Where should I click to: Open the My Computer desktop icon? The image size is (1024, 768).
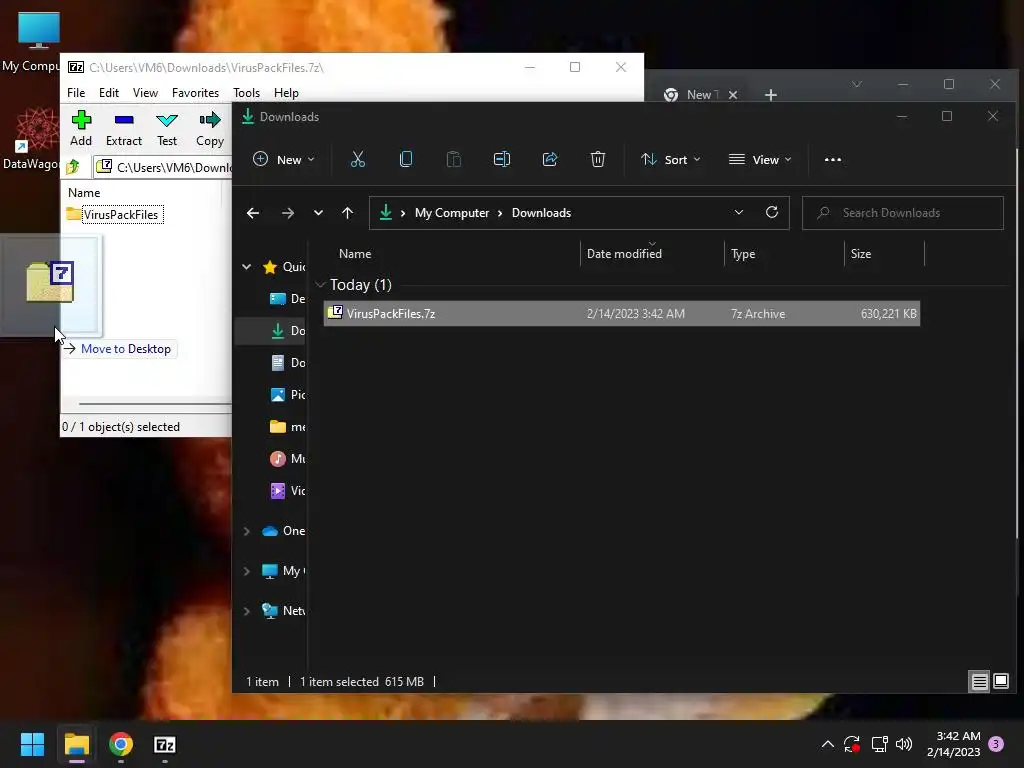[31, 42]
